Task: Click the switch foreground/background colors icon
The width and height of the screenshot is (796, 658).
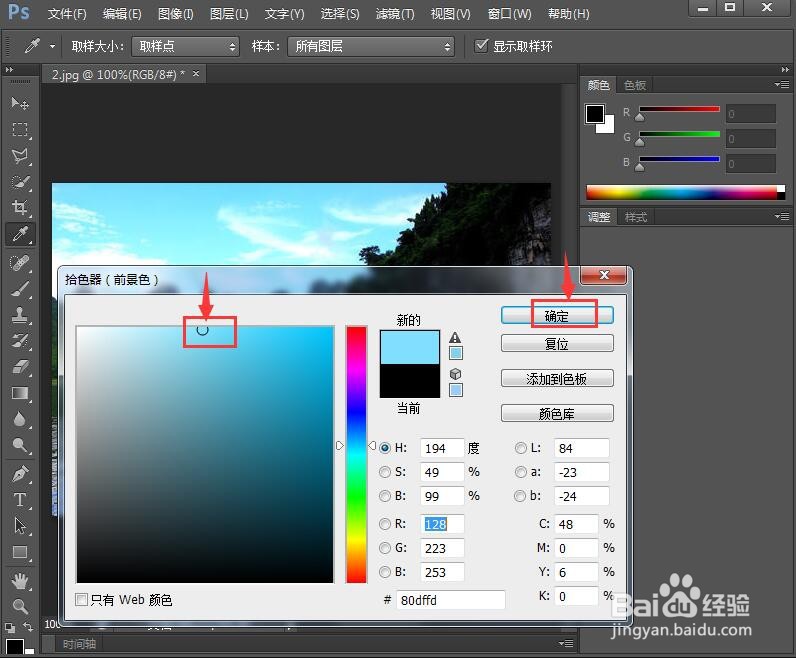Action: pyautogui.click(x=28, y=628)
